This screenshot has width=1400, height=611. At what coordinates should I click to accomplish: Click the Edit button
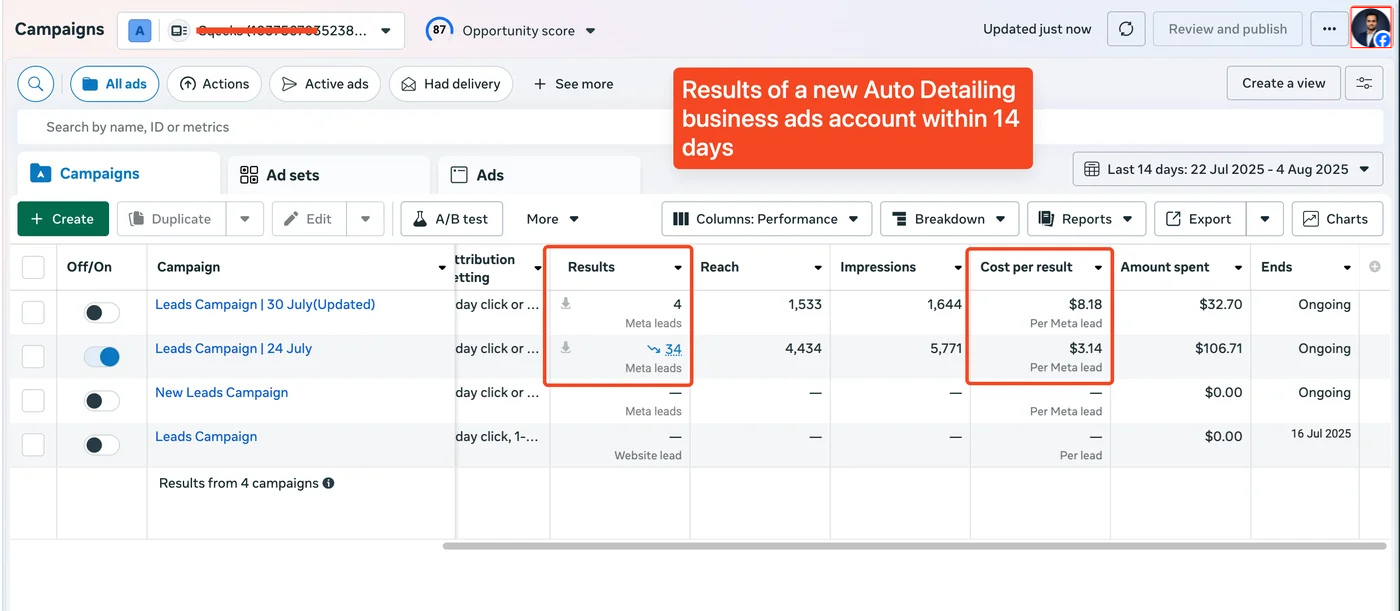tap(309, 219)
